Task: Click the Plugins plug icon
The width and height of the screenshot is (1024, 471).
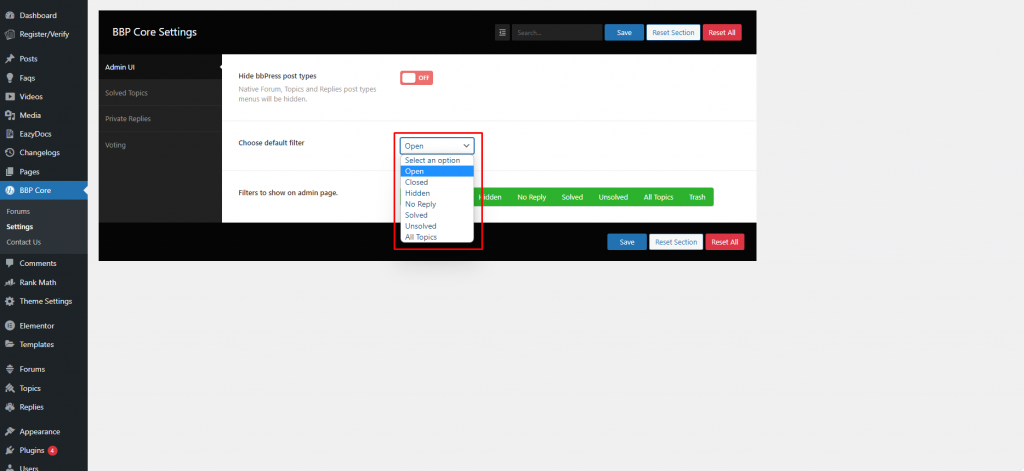Action: (x=10, y=451)
